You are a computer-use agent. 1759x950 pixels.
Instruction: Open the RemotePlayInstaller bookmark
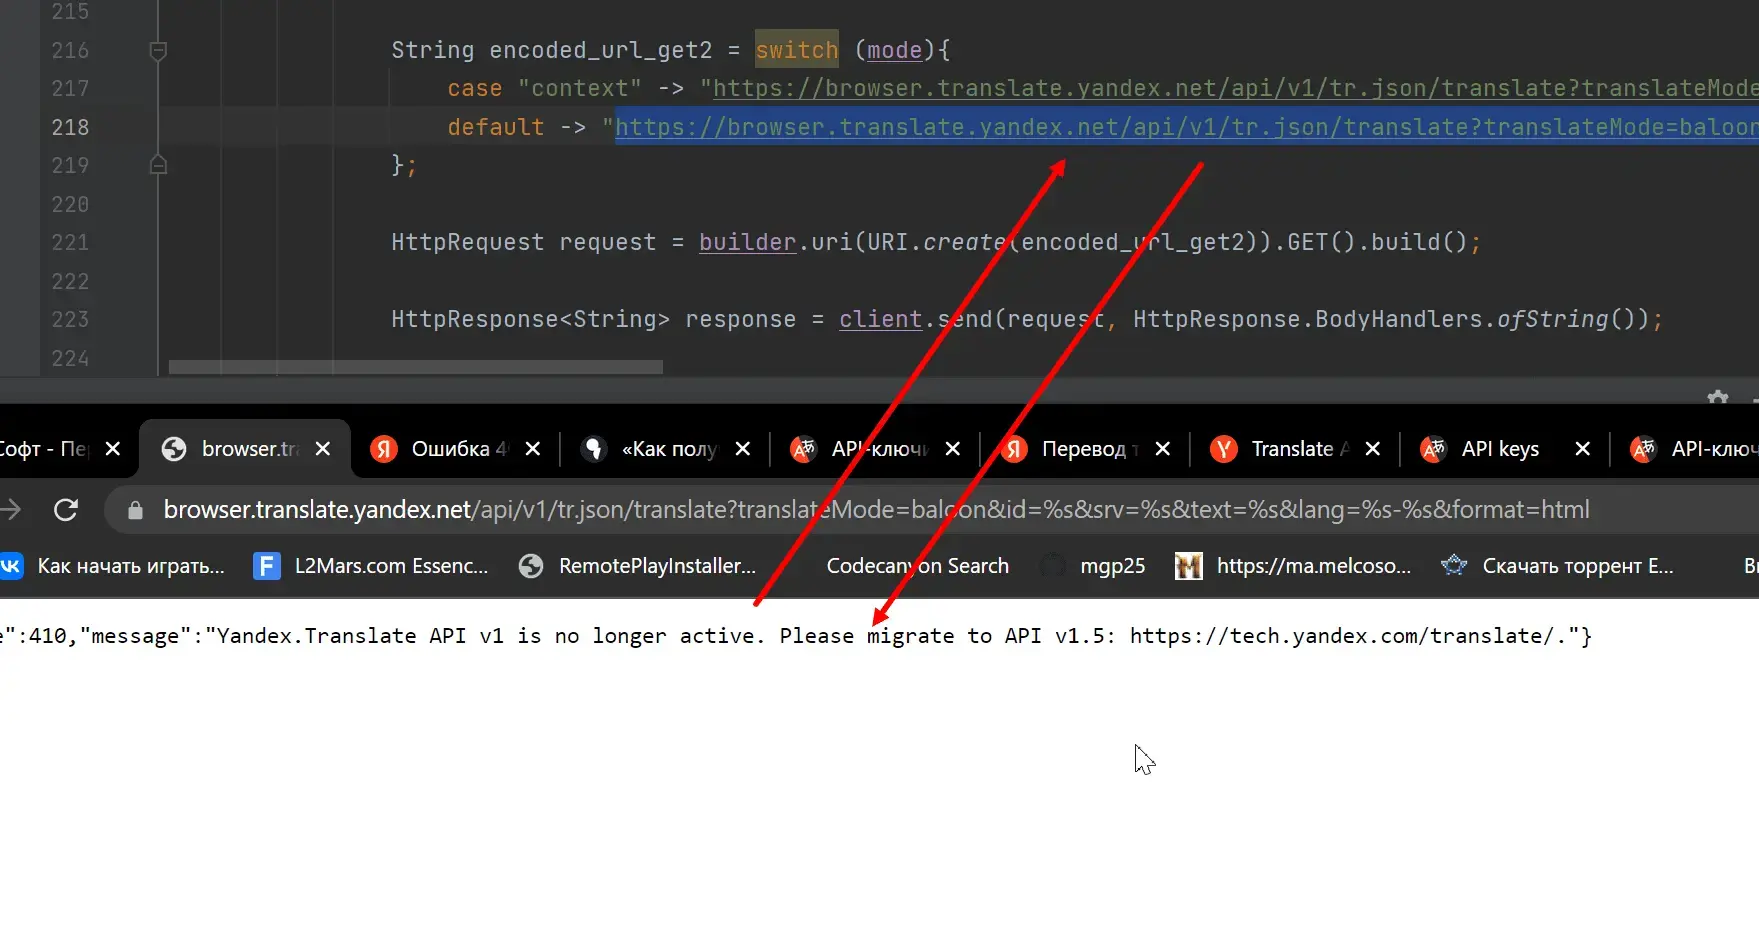[638, 566]
